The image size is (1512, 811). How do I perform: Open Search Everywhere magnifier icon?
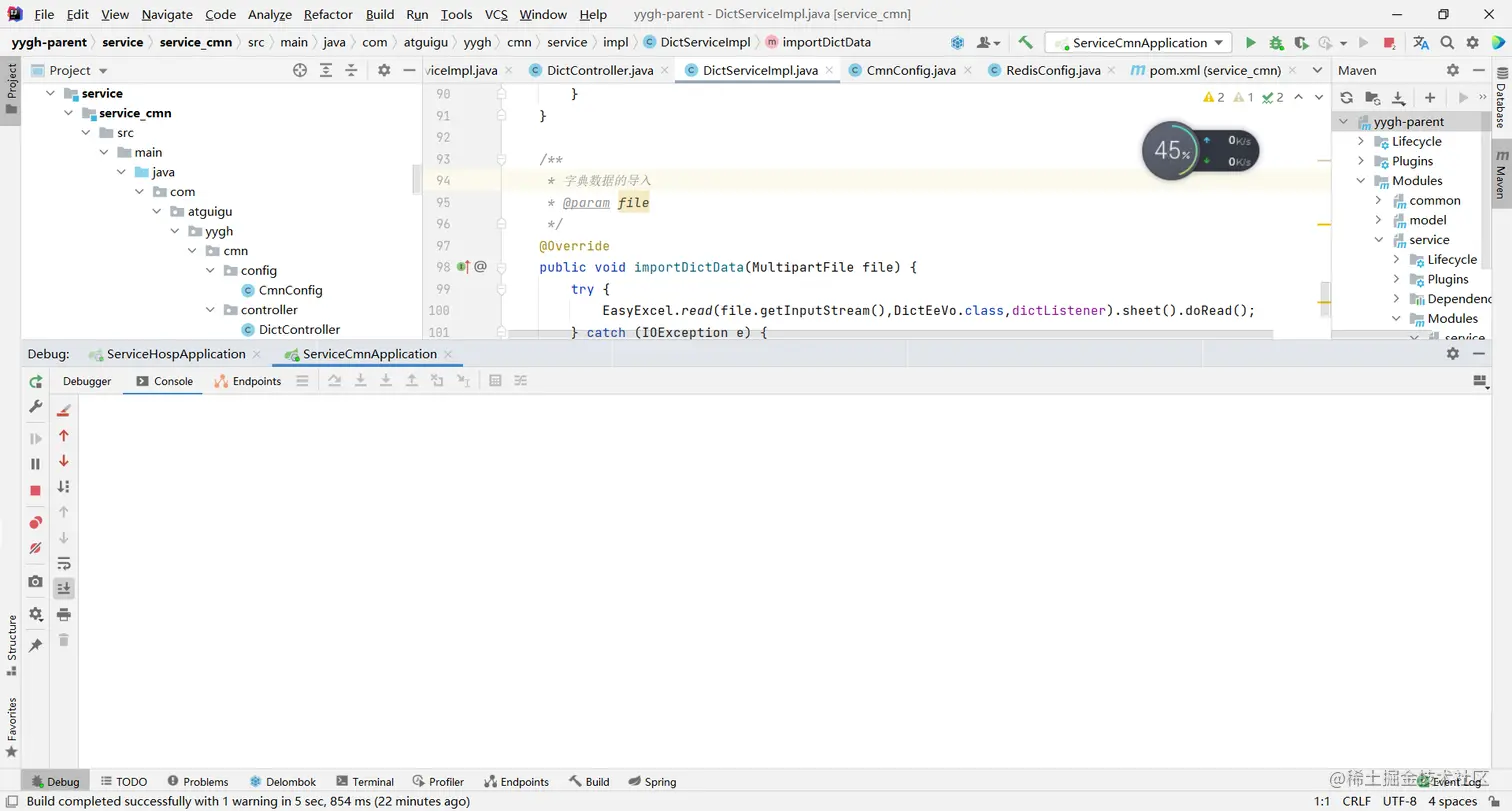click(1447, 43)
